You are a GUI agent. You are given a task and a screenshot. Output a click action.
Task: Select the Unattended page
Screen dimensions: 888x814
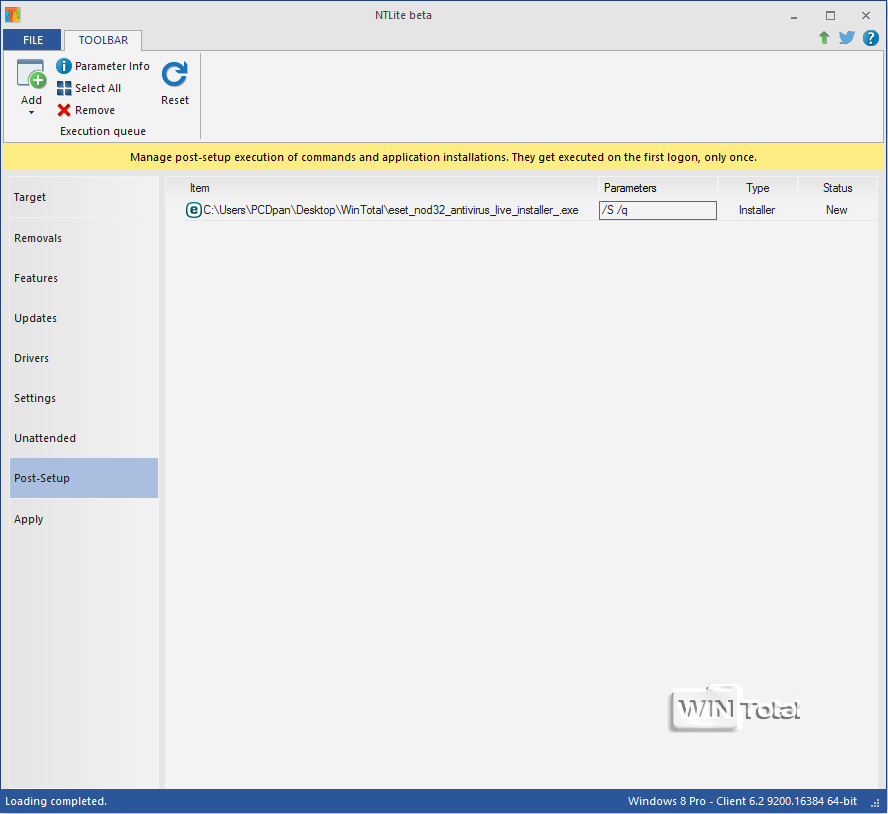[x=84, y=438]
